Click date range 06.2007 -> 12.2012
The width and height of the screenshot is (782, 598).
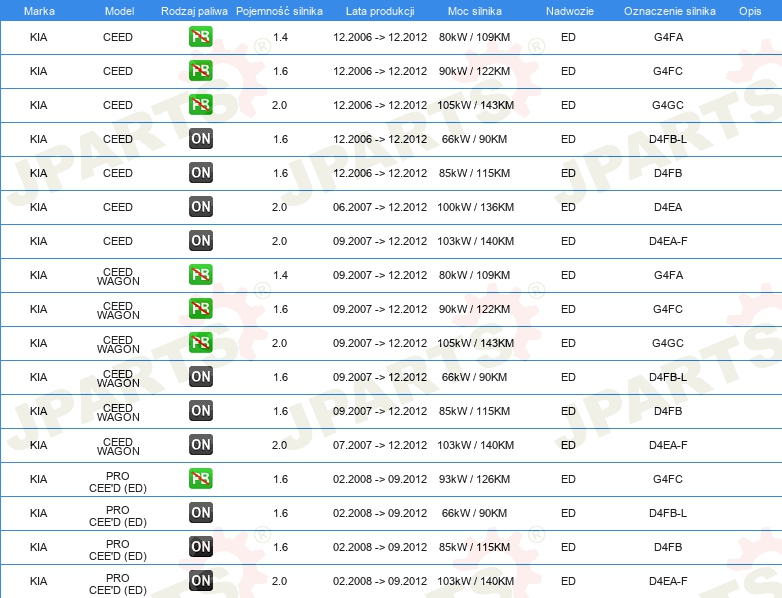point(380,207)
